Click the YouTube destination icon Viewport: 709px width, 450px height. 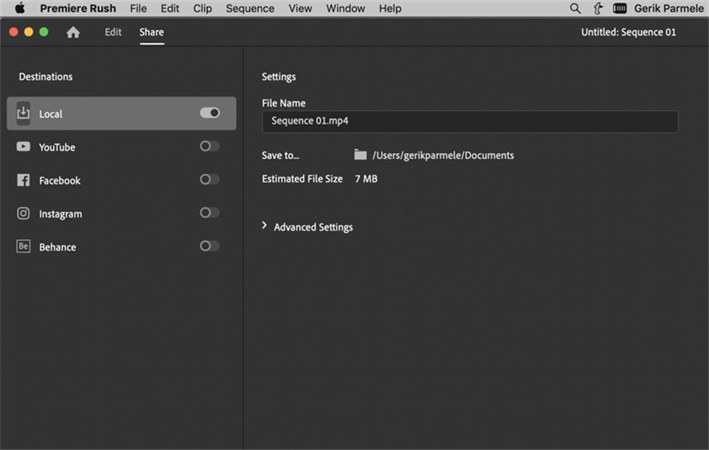click(x=23, y=147)
